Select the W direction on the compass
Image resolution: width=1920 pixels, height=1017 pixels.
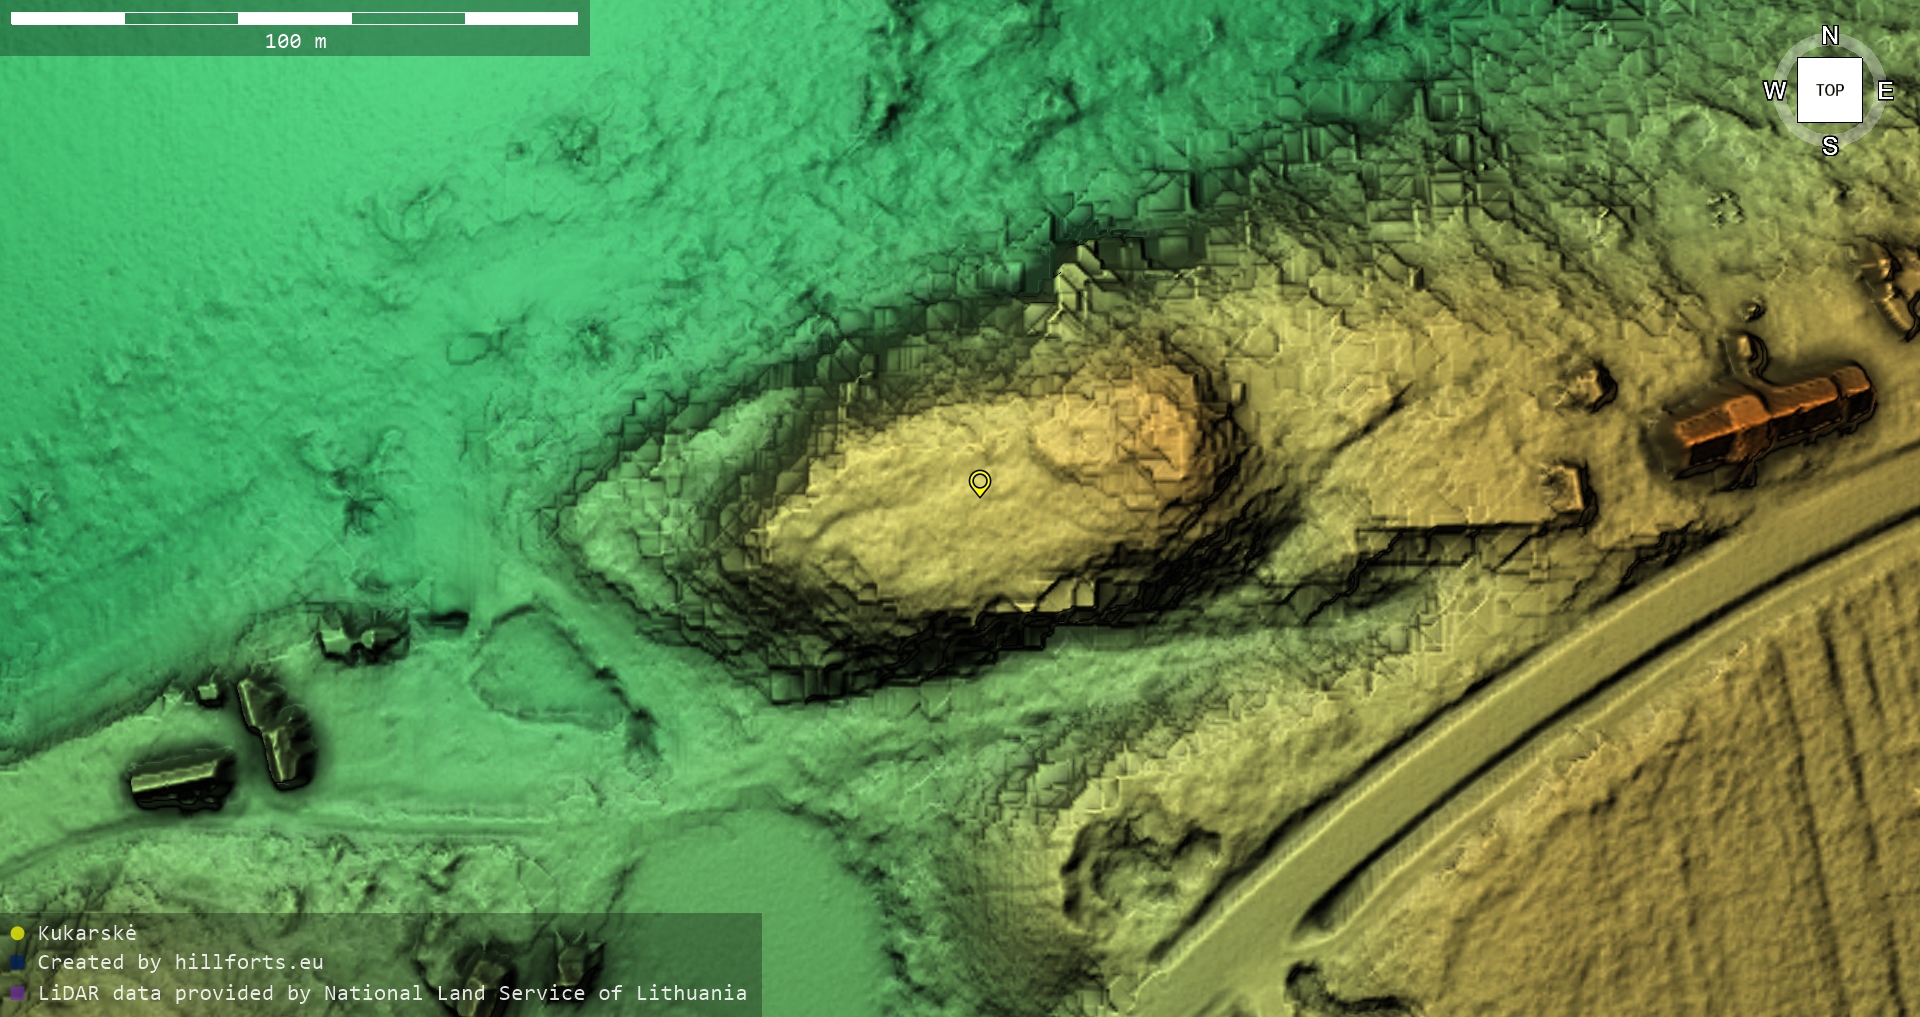(1775, 91)
